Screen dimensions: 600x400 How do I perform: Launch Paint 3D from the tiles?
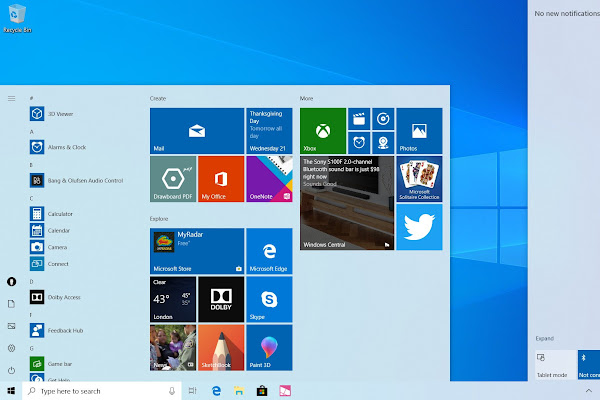269,348
